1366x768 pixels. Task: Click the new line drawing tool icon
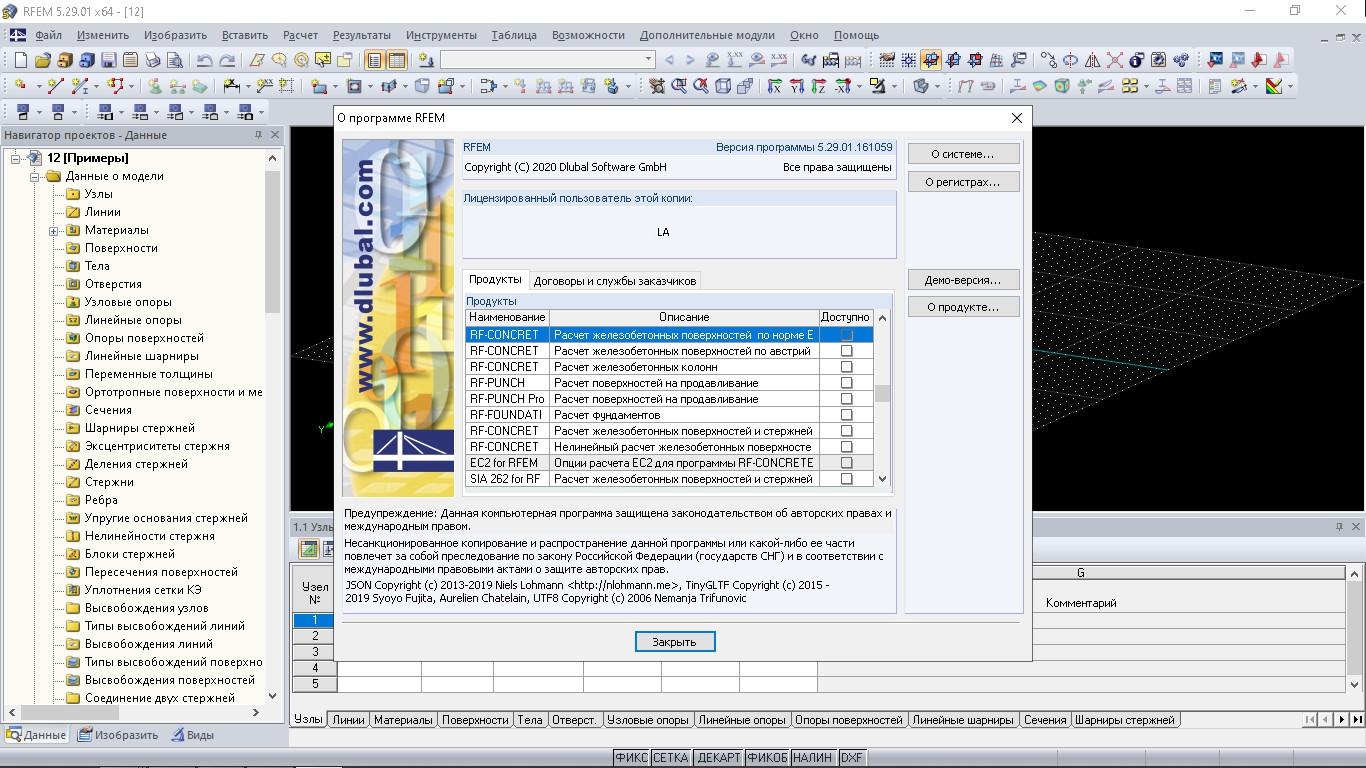click(x=56, y=87)
